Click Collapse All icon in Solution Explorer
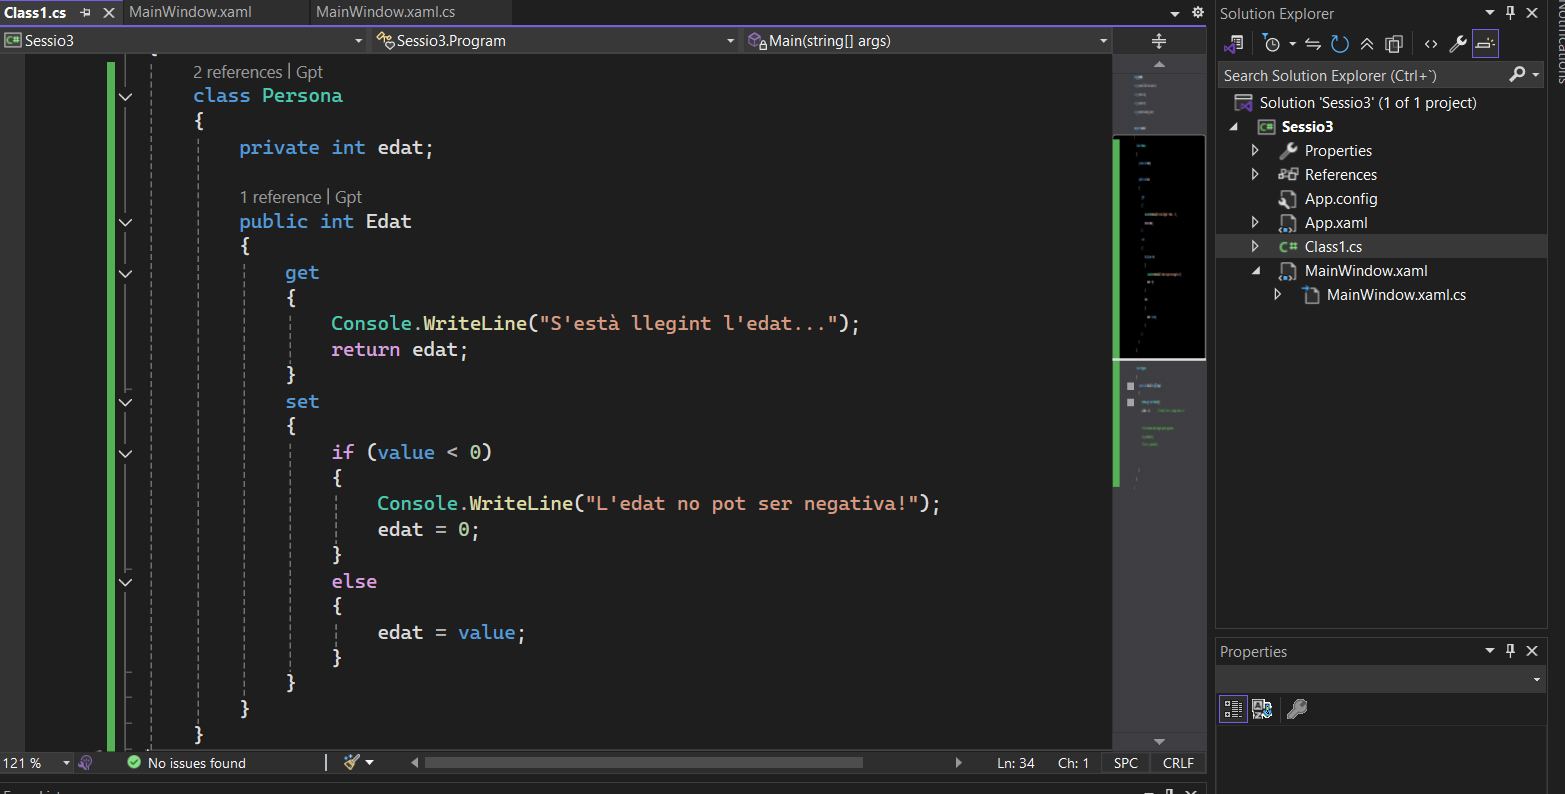The image size is (1565, 794). [1367, 44]
